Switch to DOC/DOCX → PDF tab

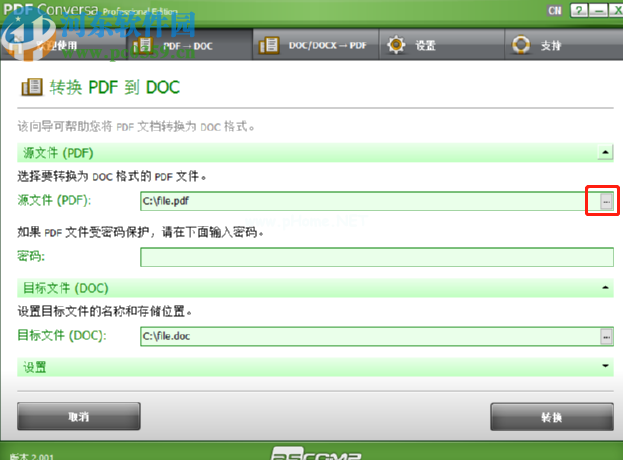click(315, 45)
